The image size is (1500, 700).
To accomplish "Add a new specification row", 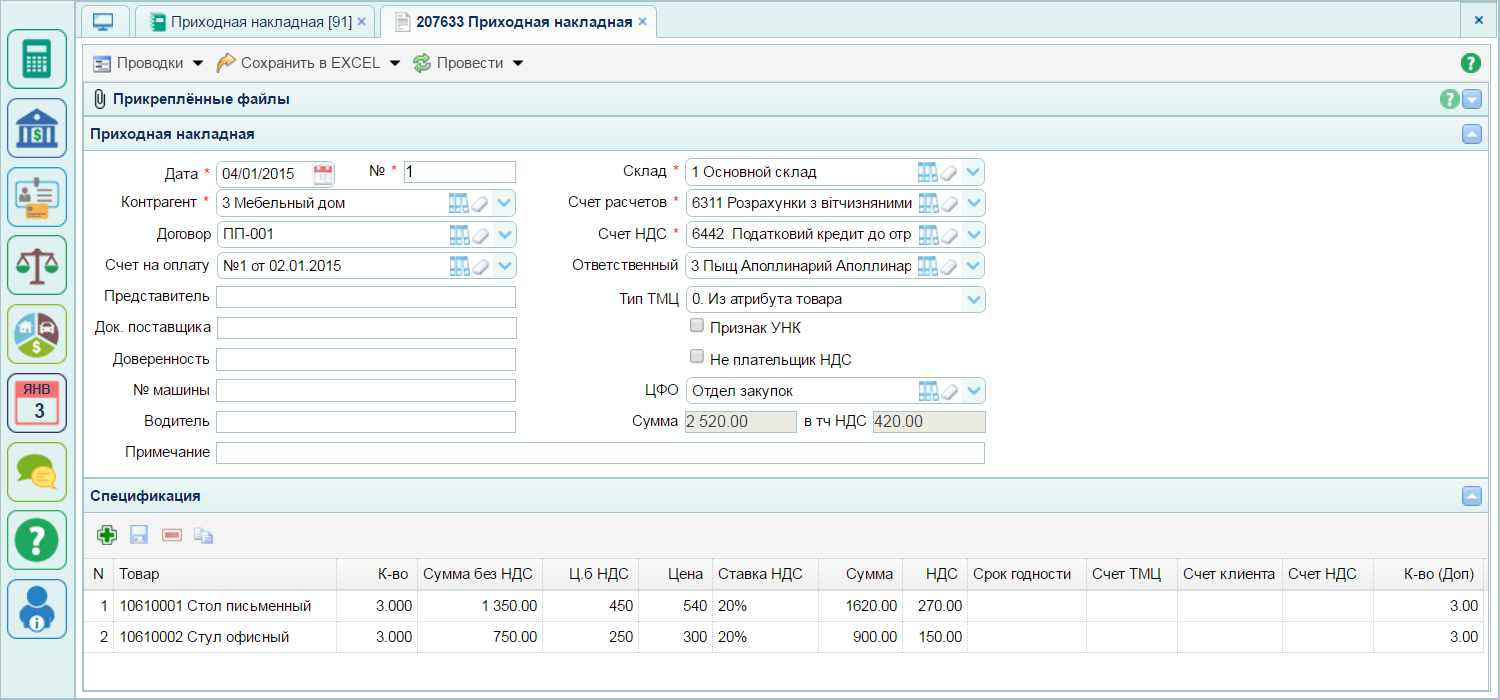I will click(x=107, y=535).
